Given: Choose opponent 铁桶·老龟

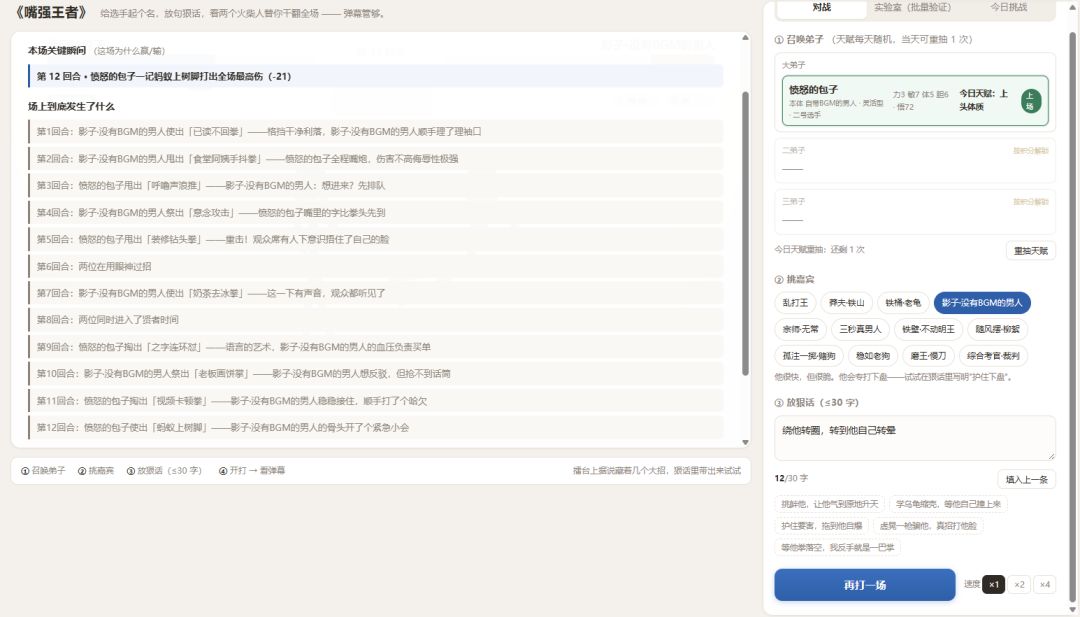Looking at the screenshot, I should pyautogui.click(x=903, y=303).
